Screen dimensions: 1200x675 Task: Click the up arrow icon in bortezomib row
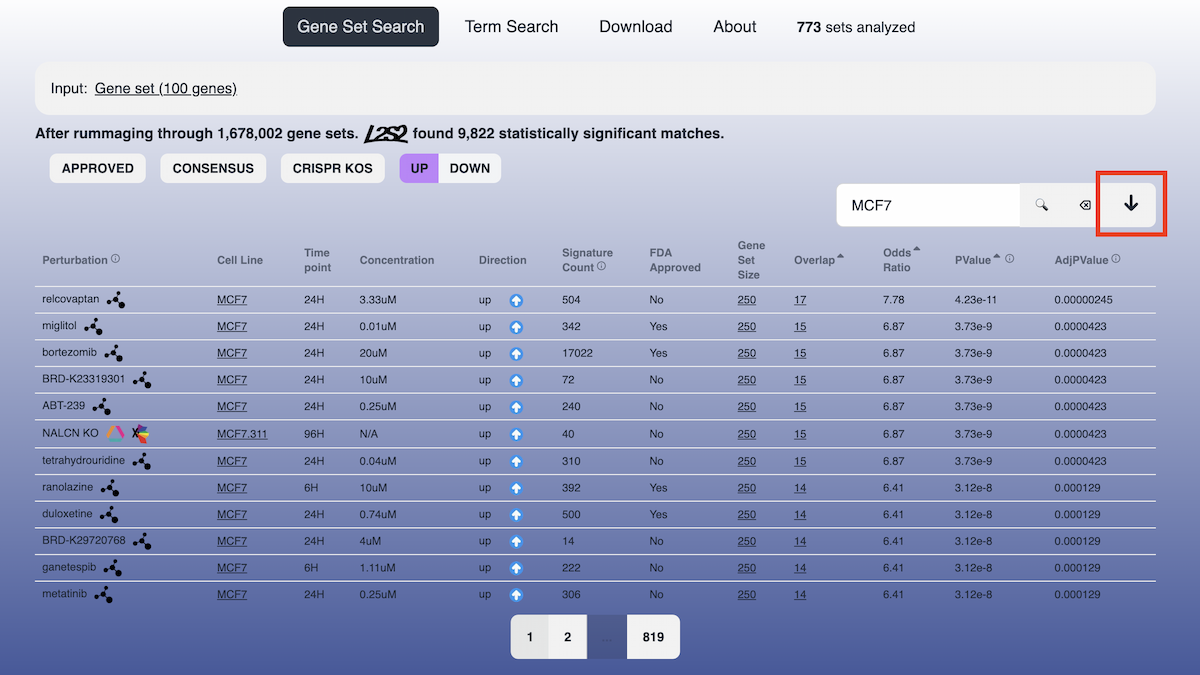516,353
